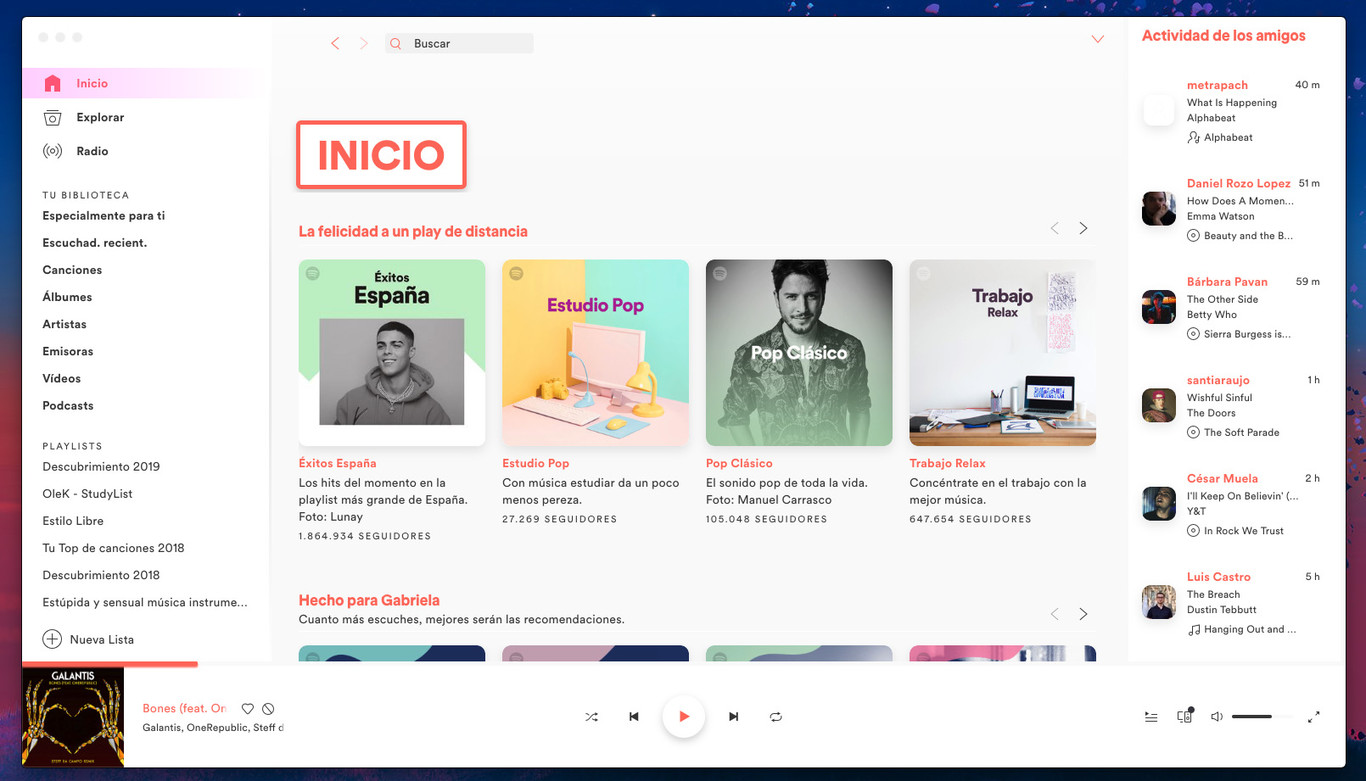Click the Galantis album artwork
This screenshot has width=1366, height=781.
(73, 717)
